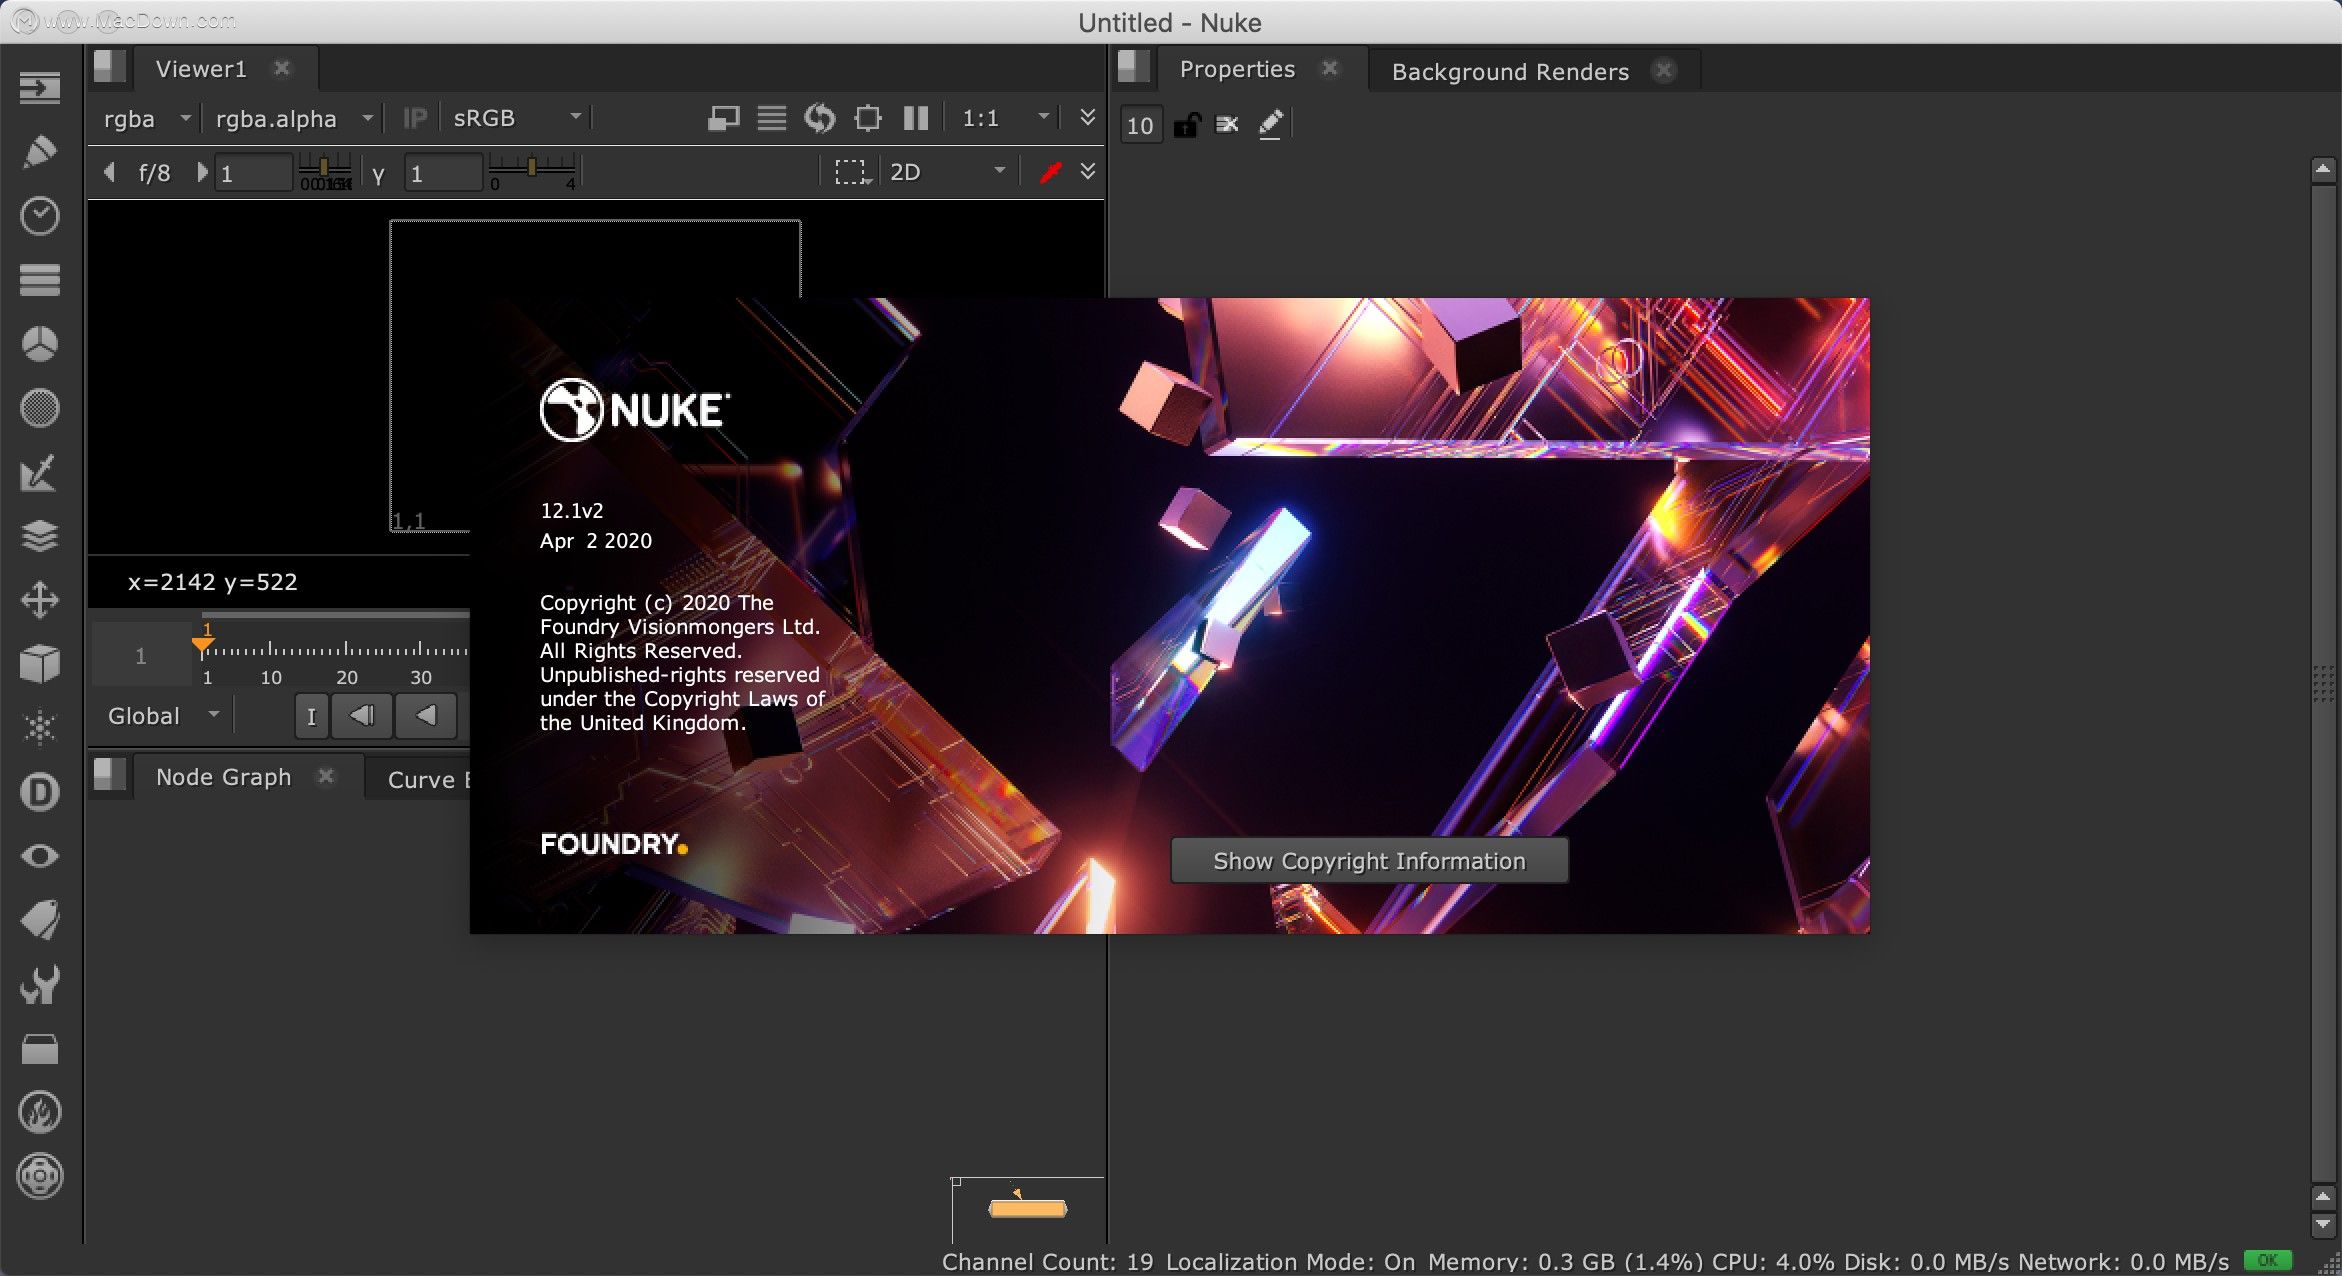
Task: Open the sRGB viewer process dropdown
Action: point(517,118)
